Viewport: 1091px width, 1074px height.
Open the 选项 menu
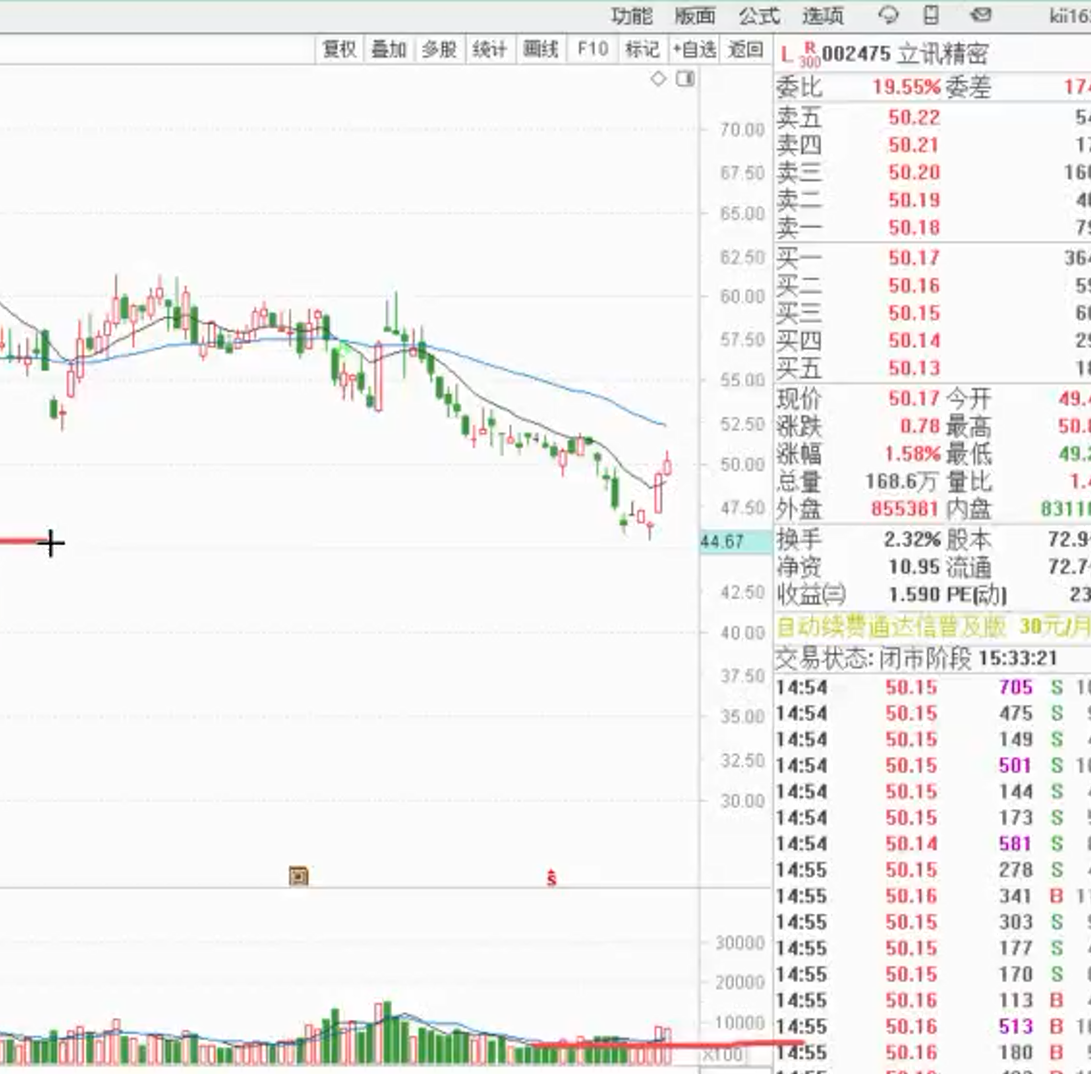[x=823, y=16]
